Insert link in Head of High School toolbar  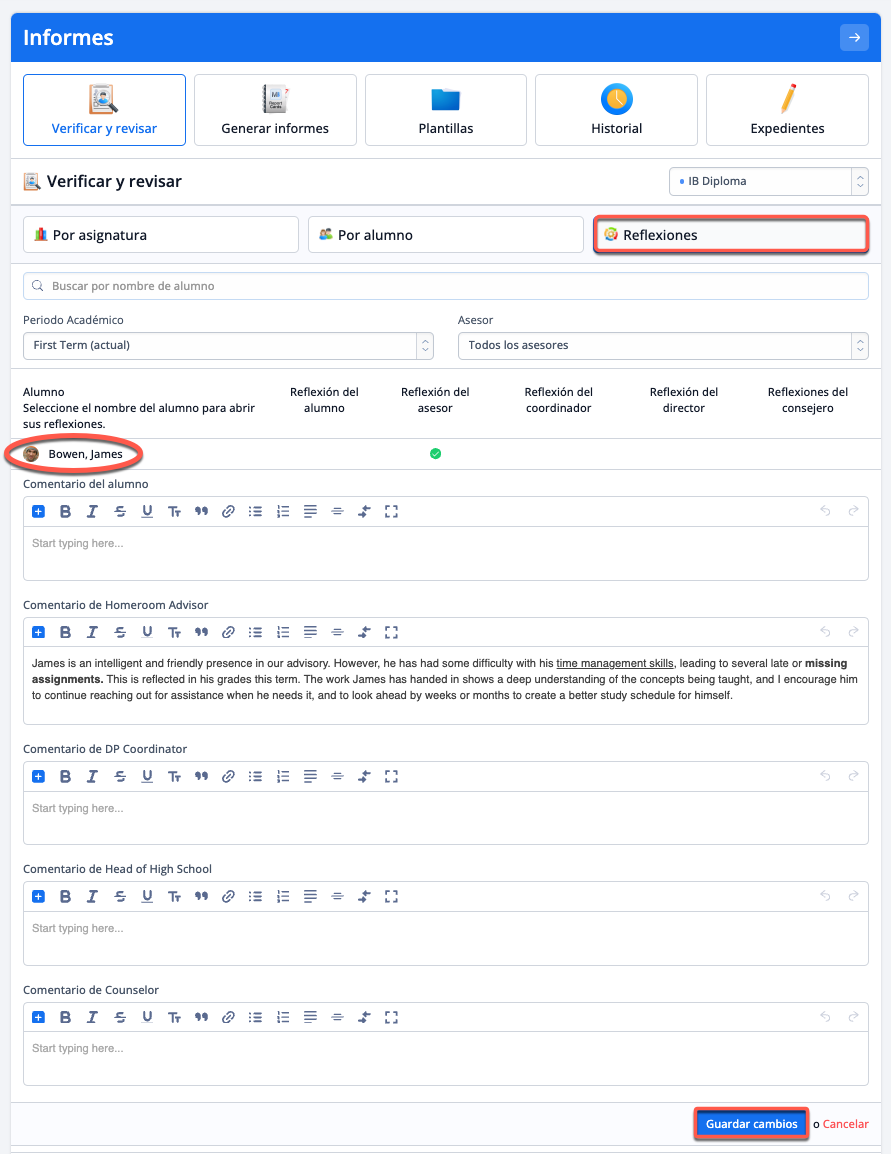(228, 896)
